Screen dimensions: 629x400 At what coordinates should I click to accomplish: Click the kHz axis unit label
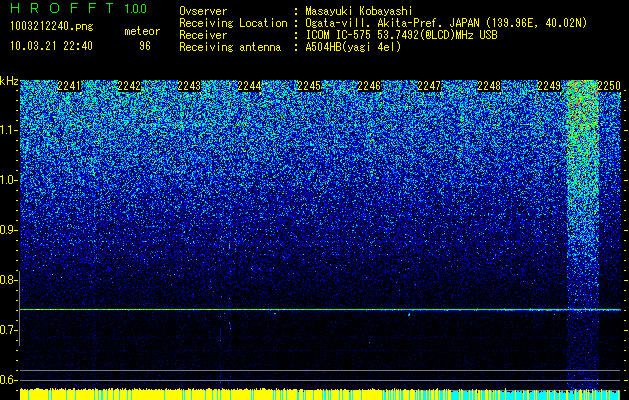(x=9, y=81)
